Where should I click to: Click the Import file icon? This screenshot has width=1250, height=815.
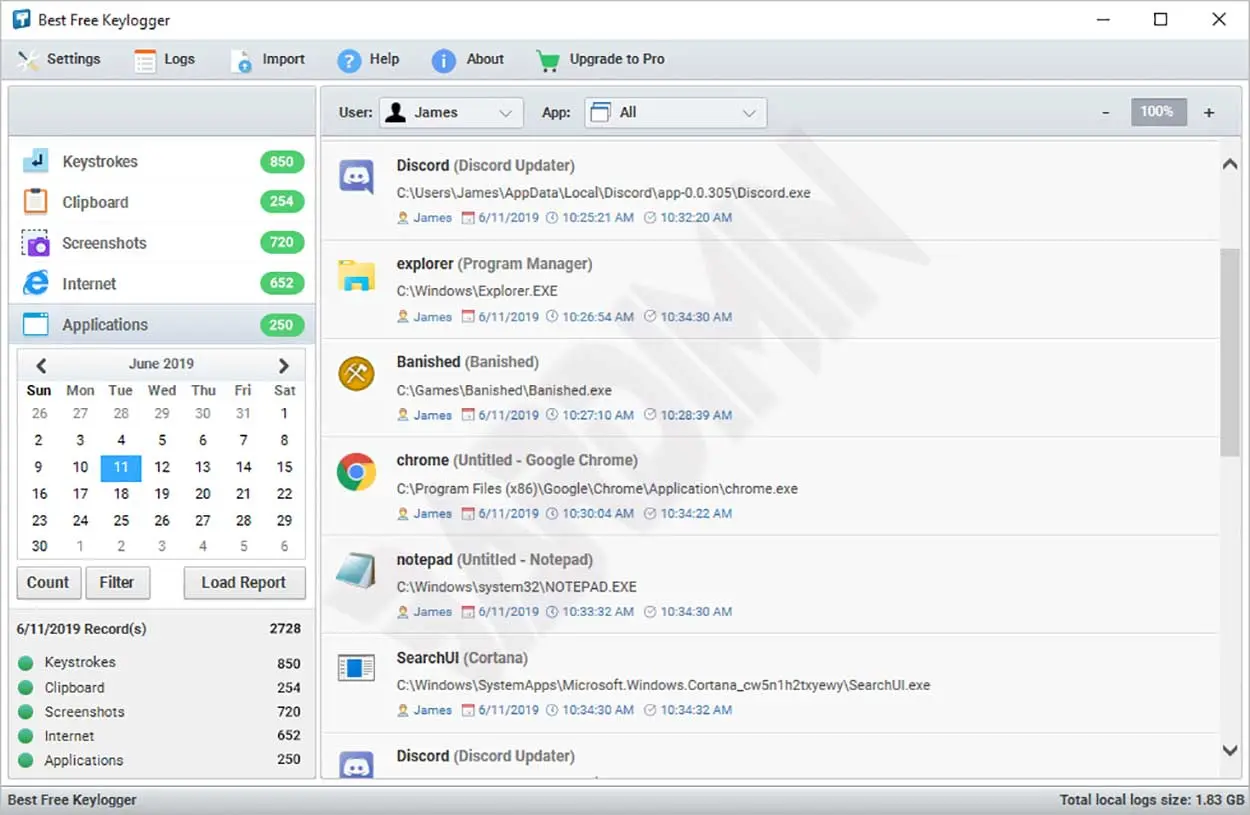click(x=242, y=60)
